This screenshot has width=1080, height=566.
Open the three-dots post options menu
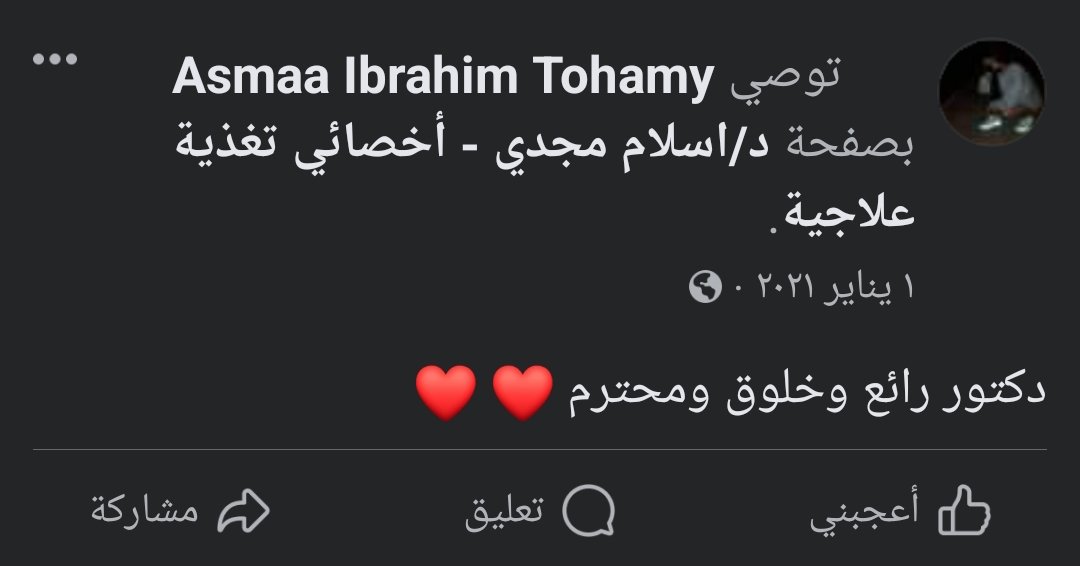55,60
